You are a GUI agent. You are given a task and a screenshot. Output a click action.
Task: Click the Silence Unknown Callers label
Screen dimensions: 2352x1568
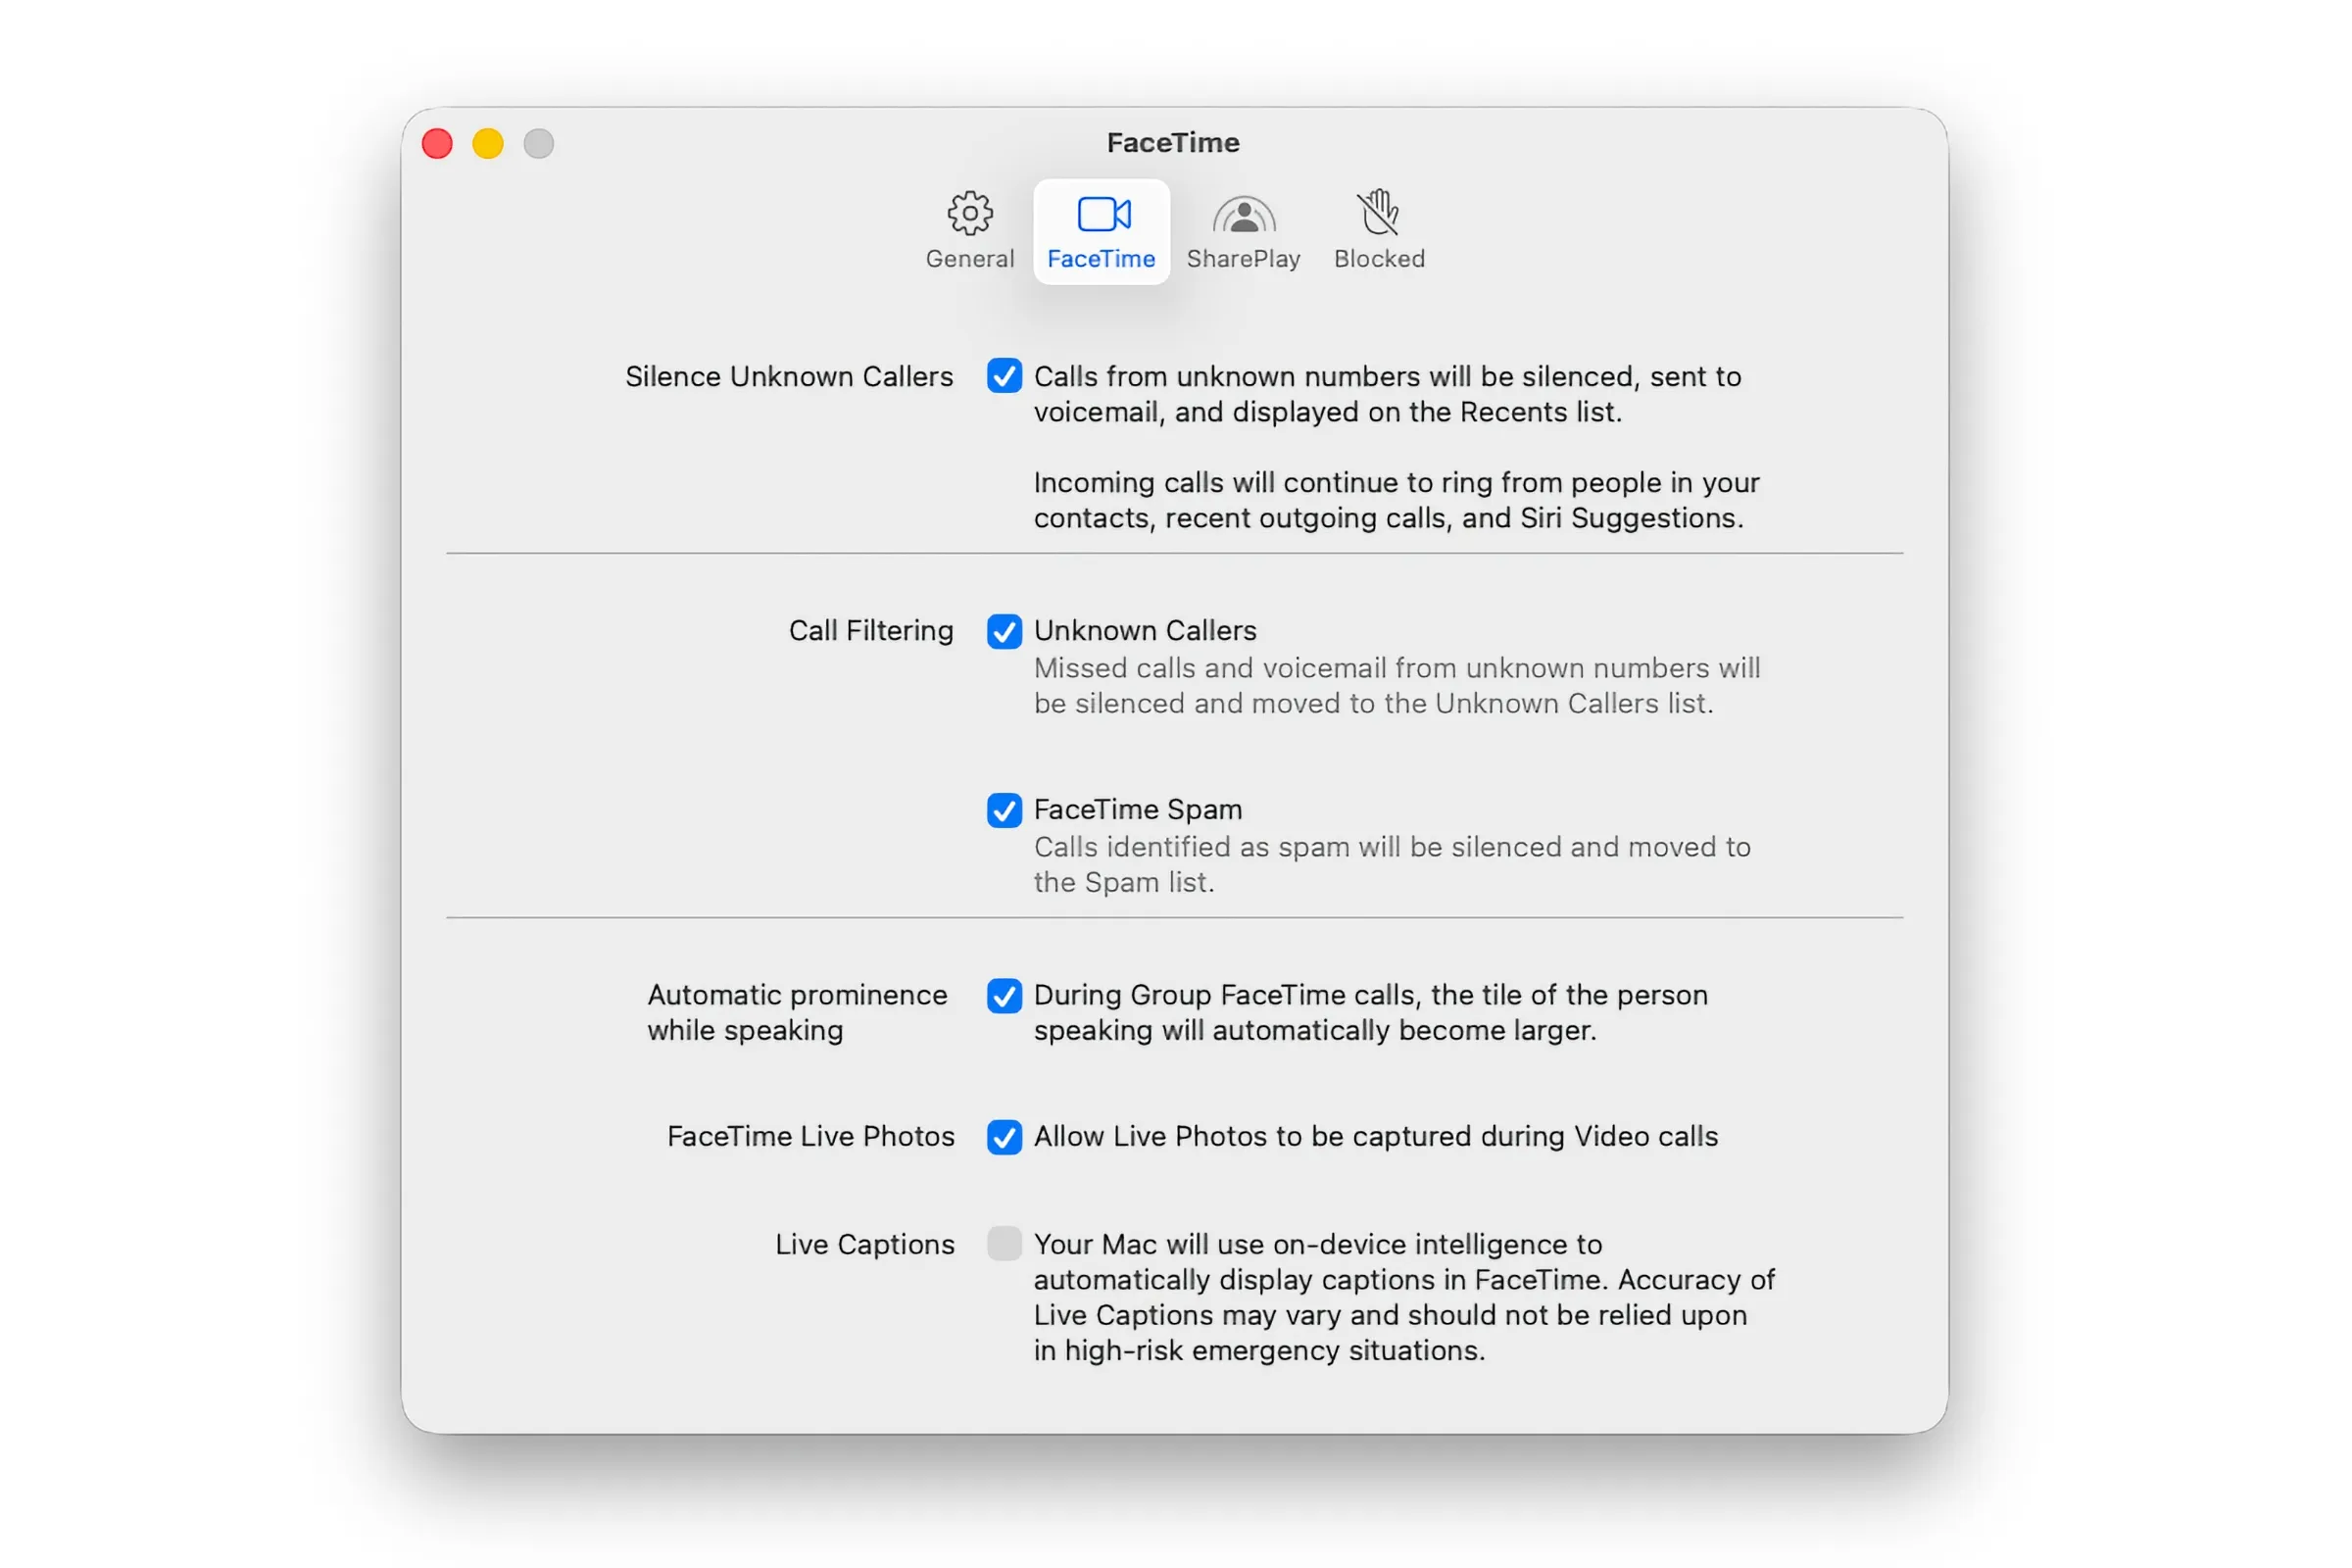pyautogui.click(x=789, y=377)
